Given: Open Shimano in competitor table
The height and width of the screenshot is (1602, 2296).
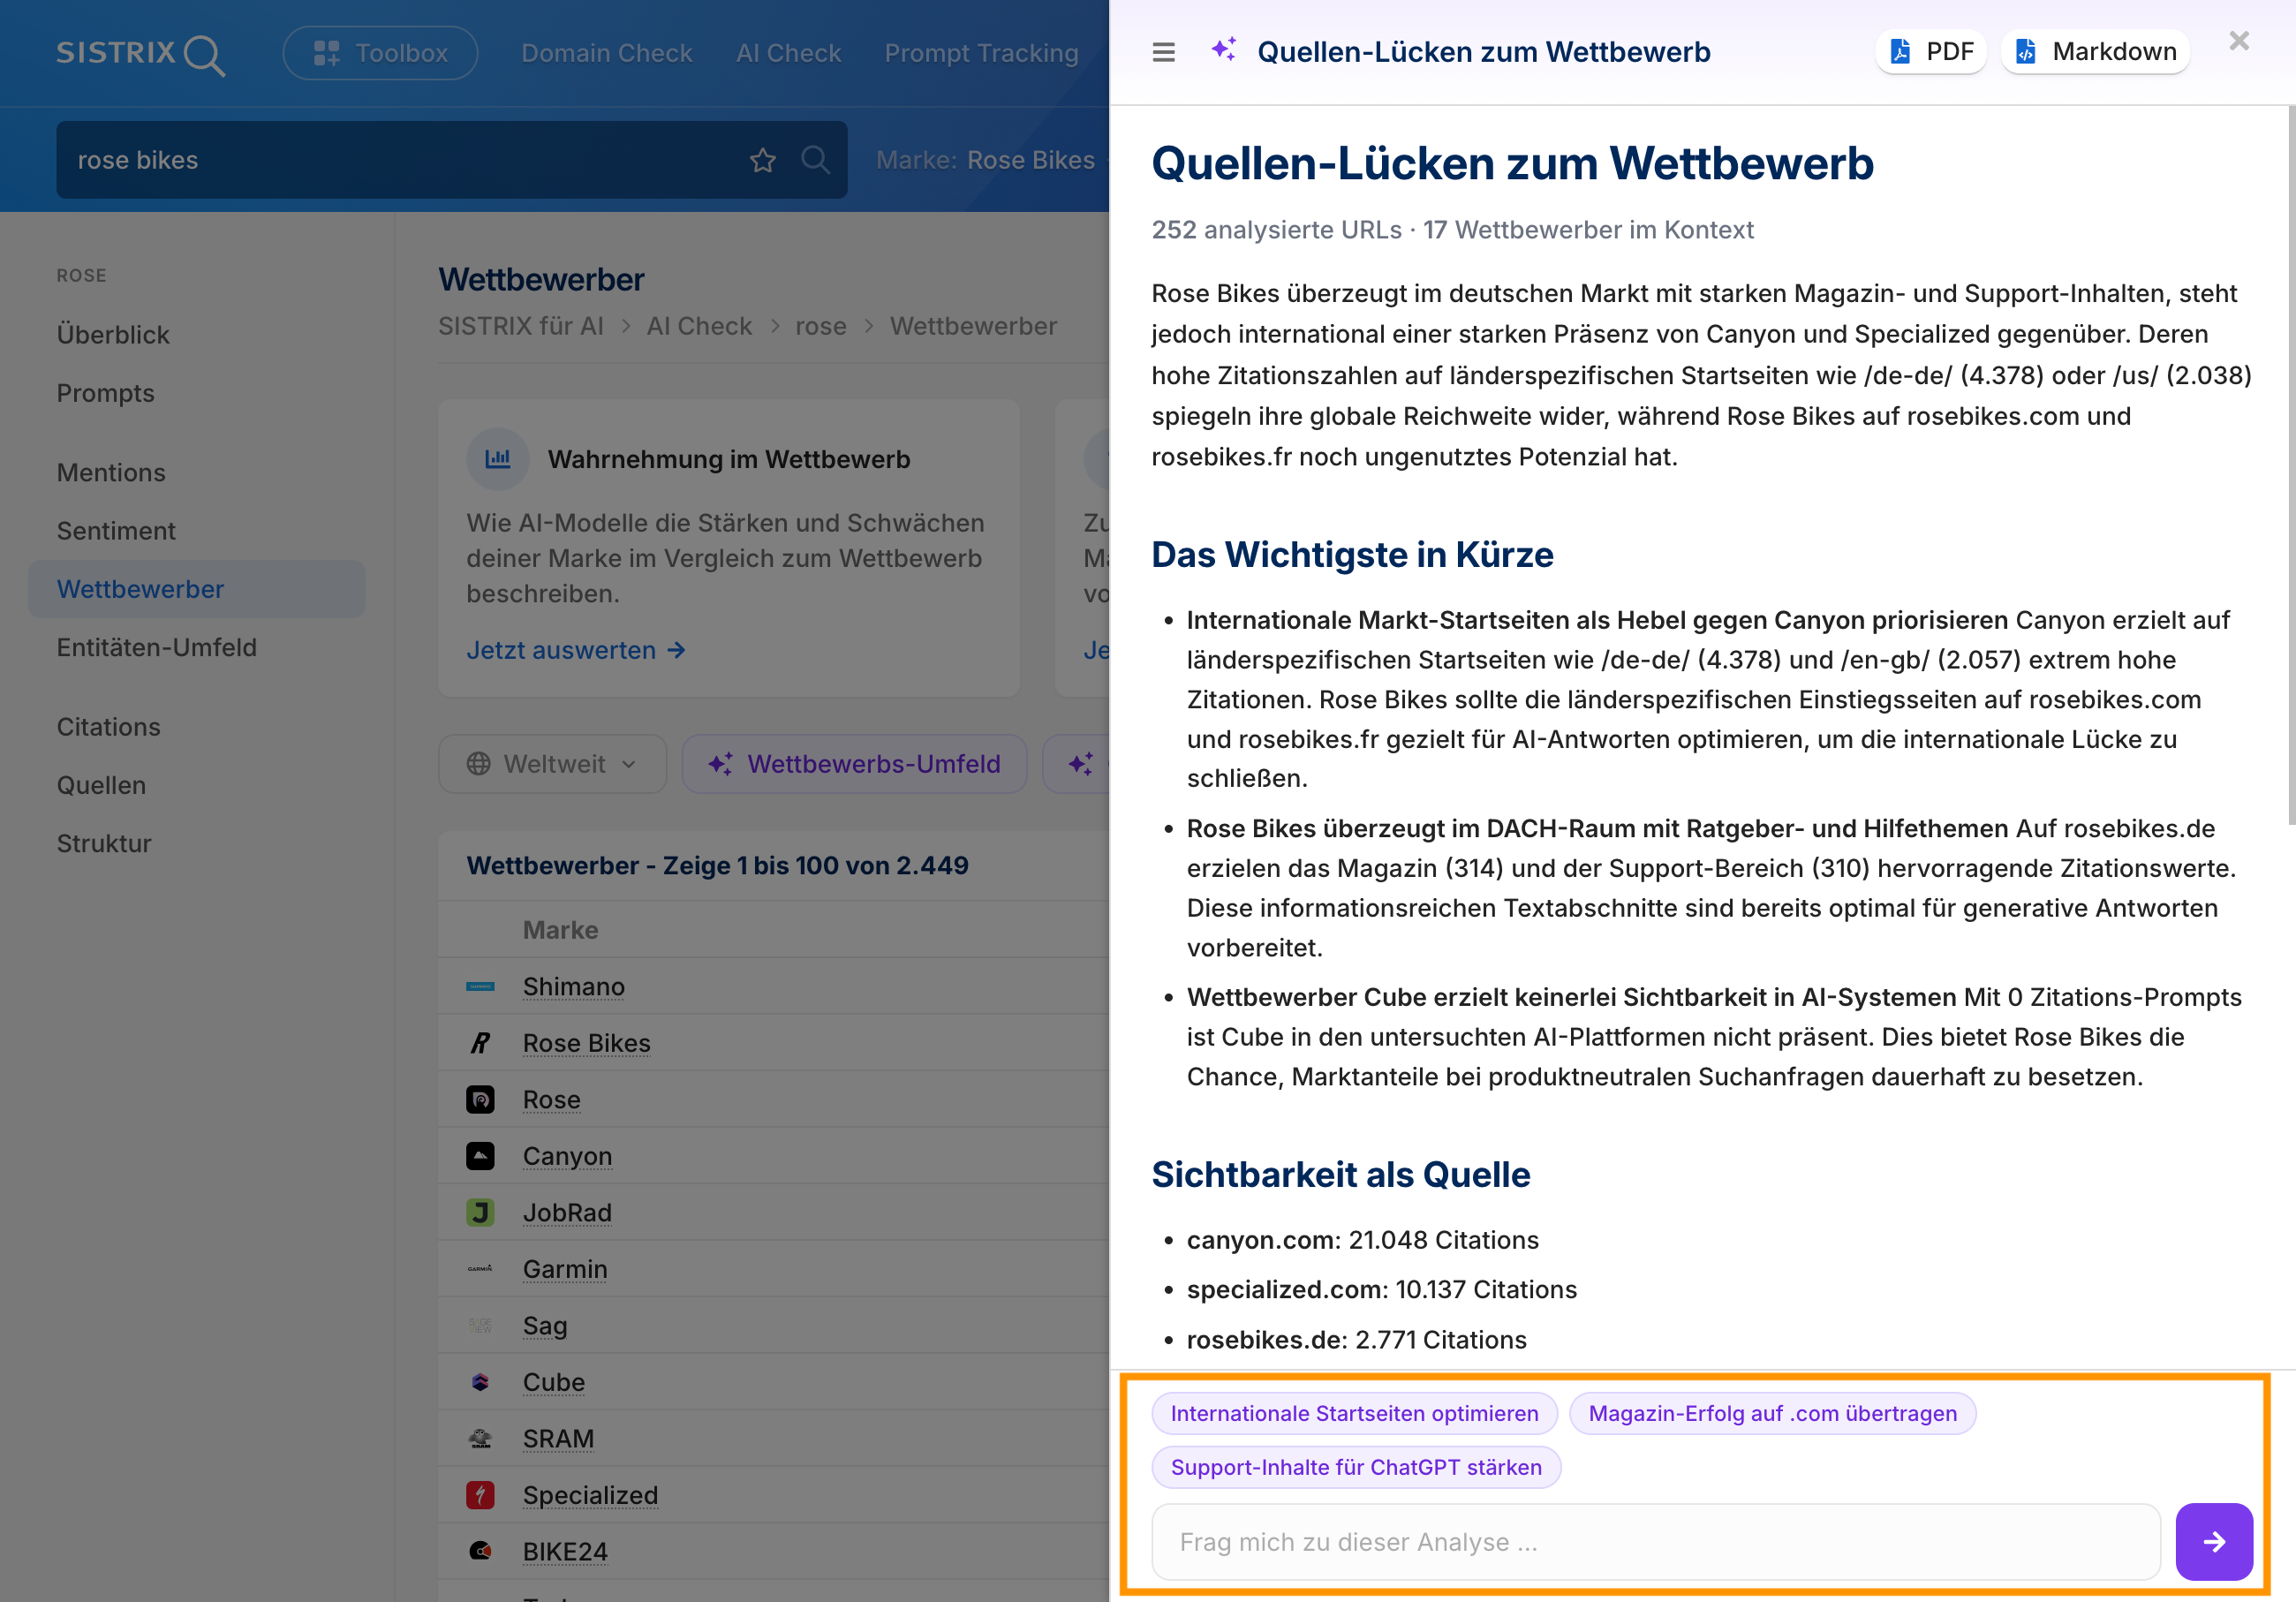Looking at the screenshot, I should [x=574, y=987].
